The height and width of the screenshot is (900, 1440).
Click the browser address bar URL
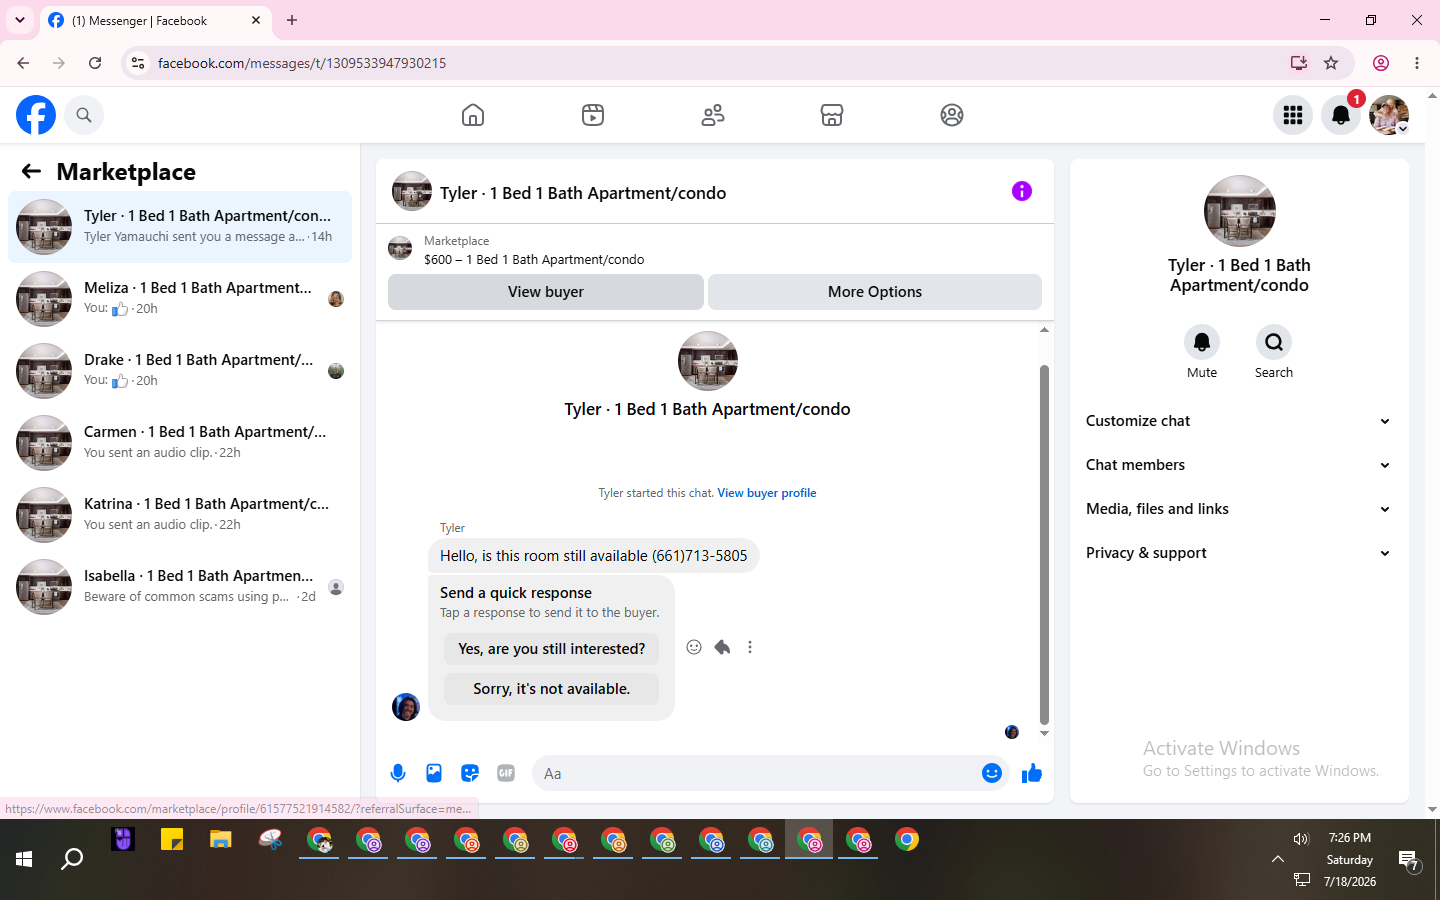(302, 63)
